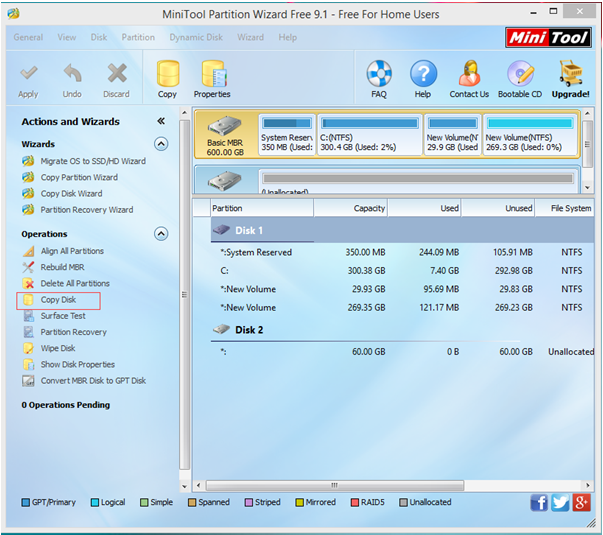Select New Volume(NTFS) 269.3 GB partition block

point(530,135)
